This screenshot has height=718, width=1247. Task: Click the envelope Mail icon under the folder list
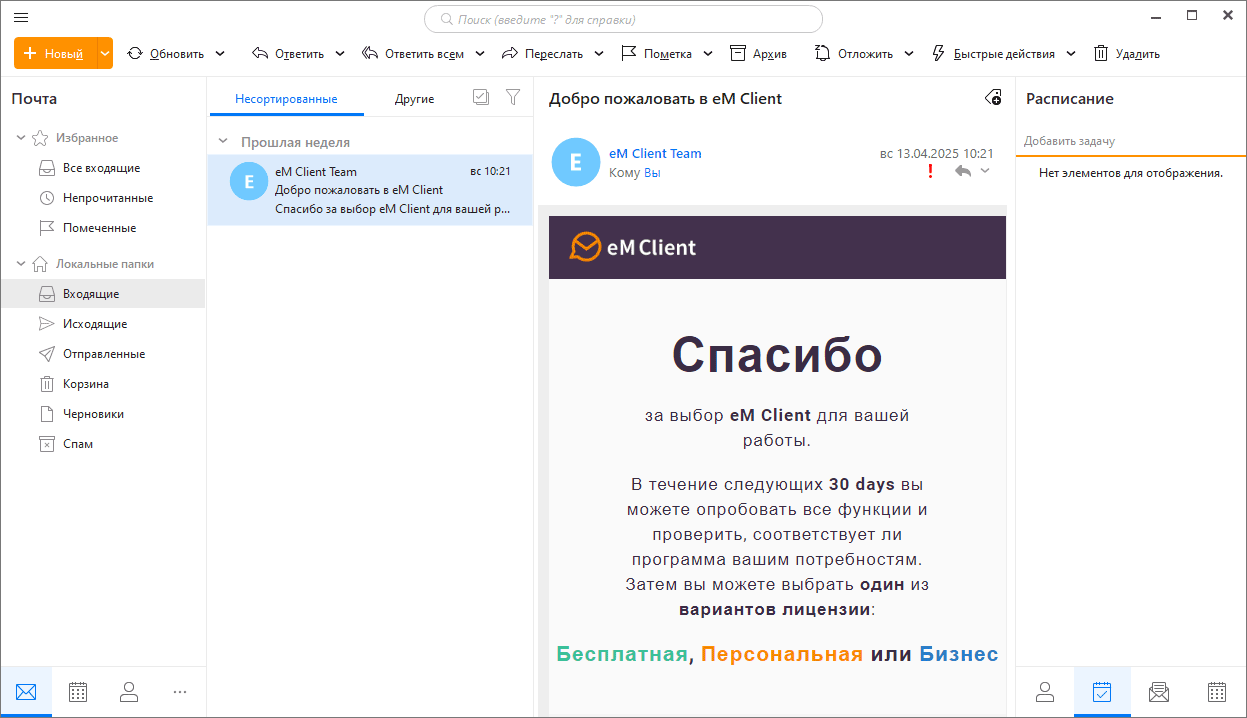point(26,691)
